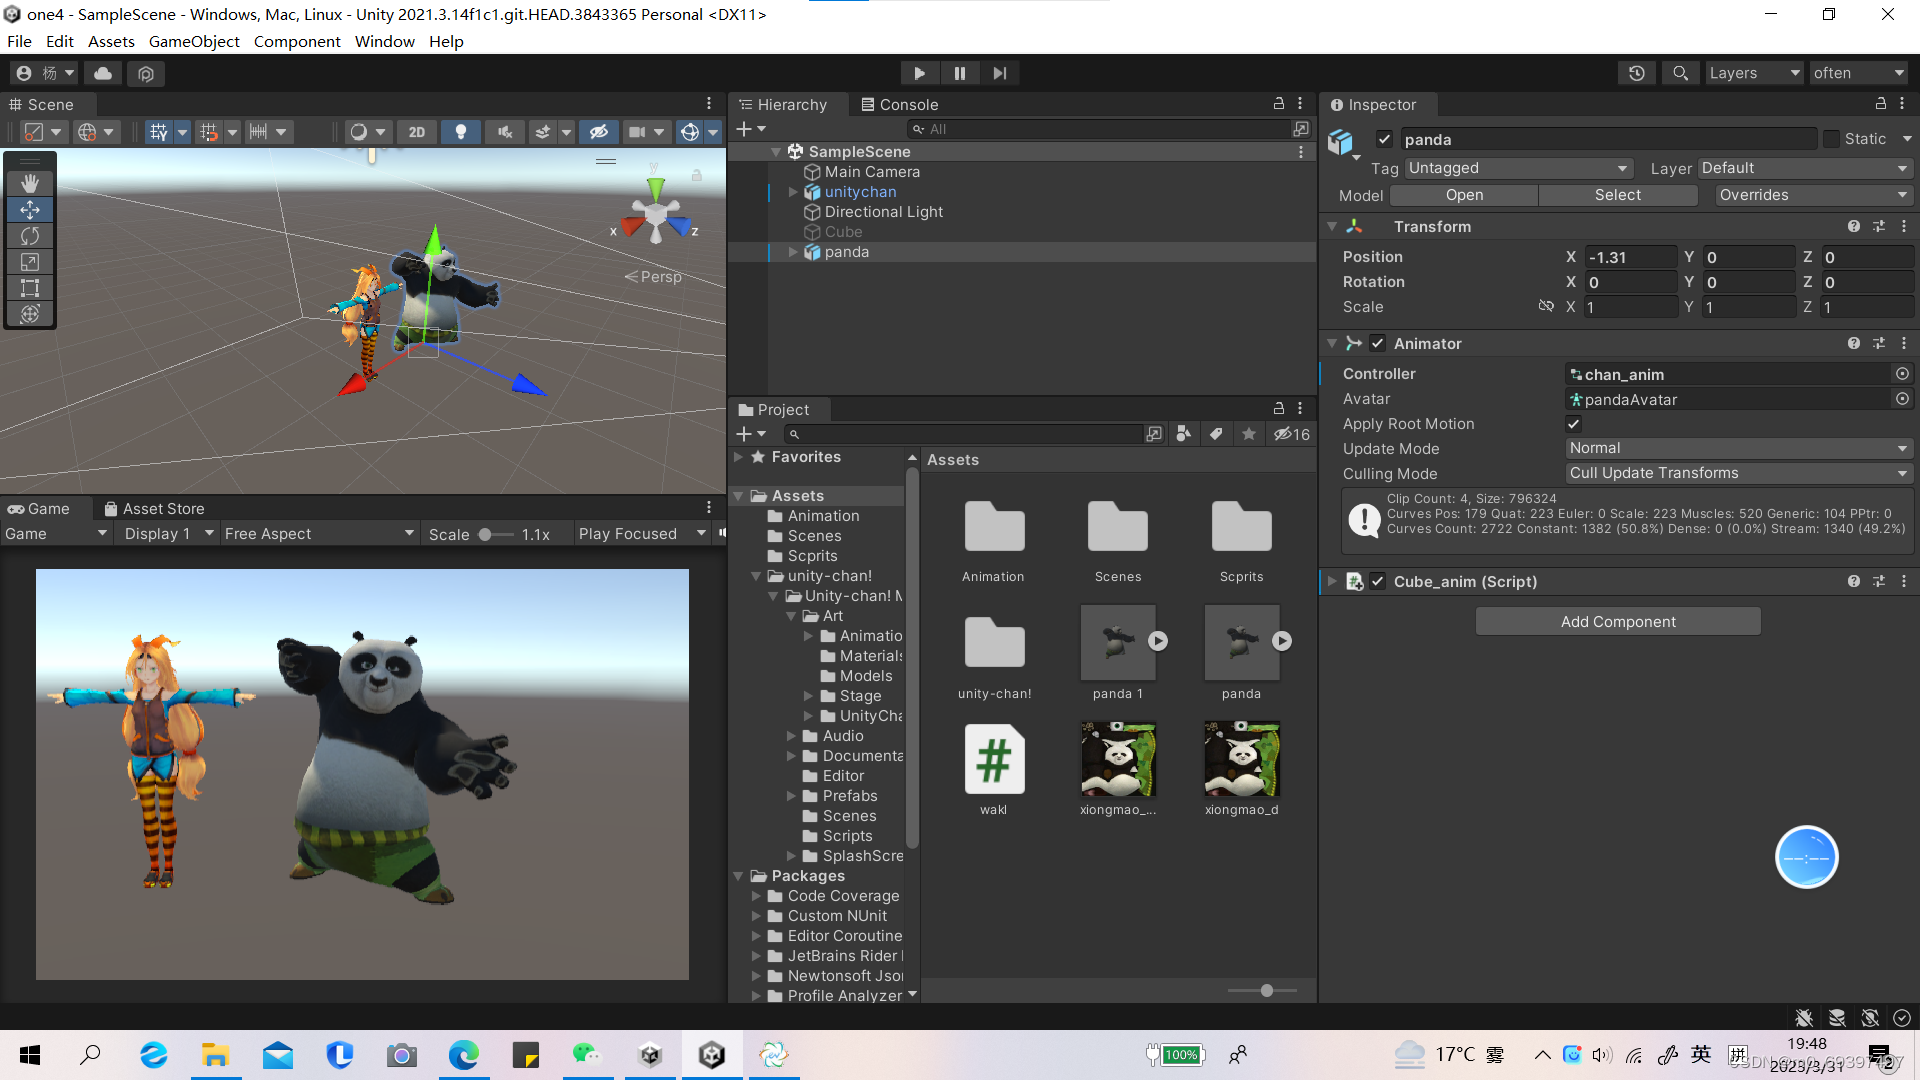
Task: Click the Step frame button
Action: [x=999, y=73]
